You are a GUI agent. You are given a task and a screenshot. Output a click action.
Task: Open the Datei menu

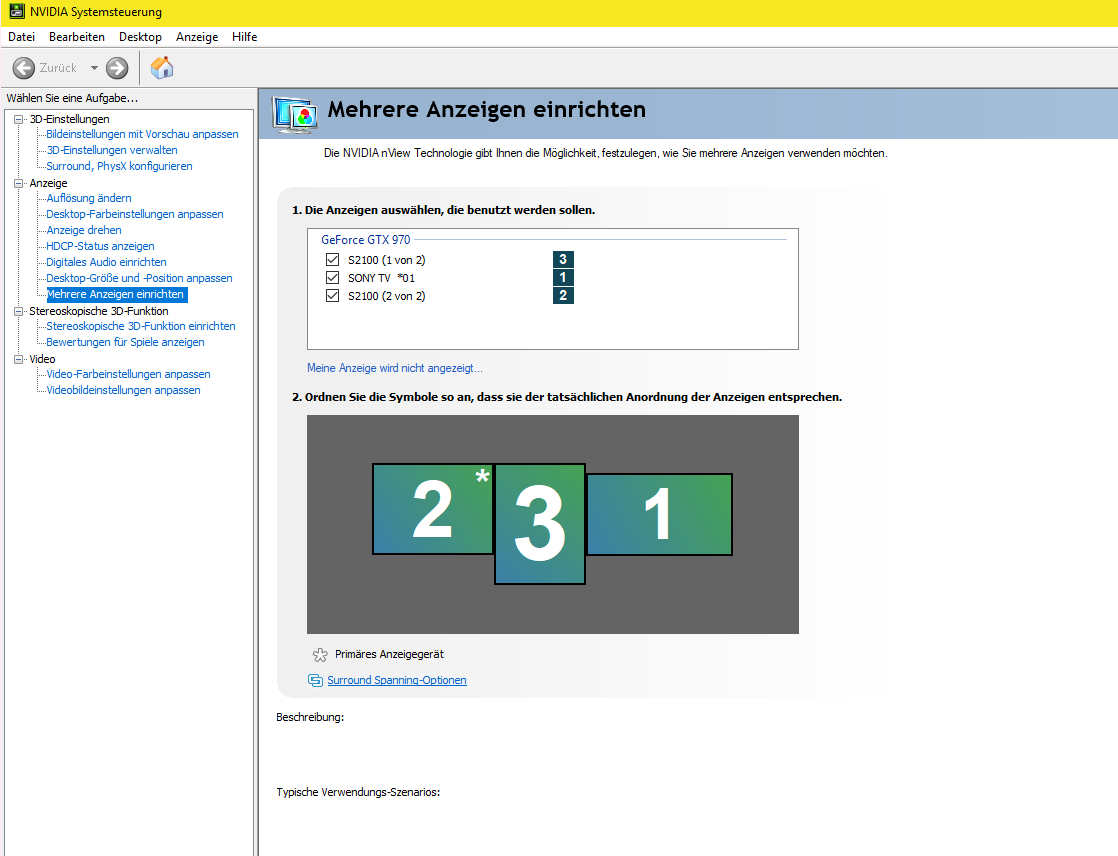click(x=21, y=37)
